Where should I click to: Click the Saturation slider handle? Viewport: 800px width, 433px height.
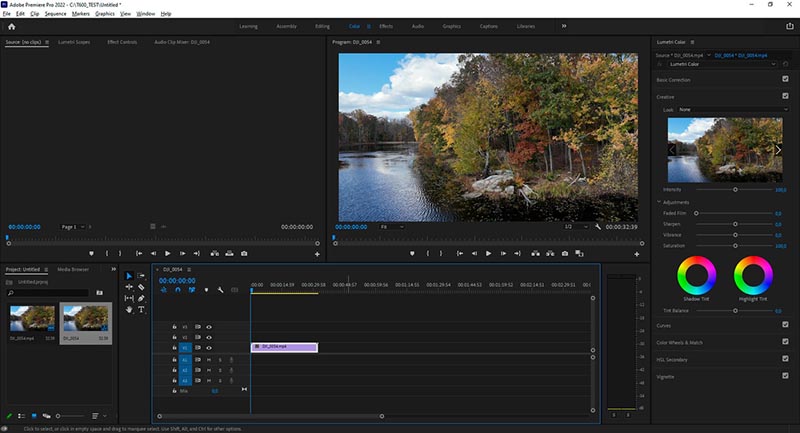point(736,246)
